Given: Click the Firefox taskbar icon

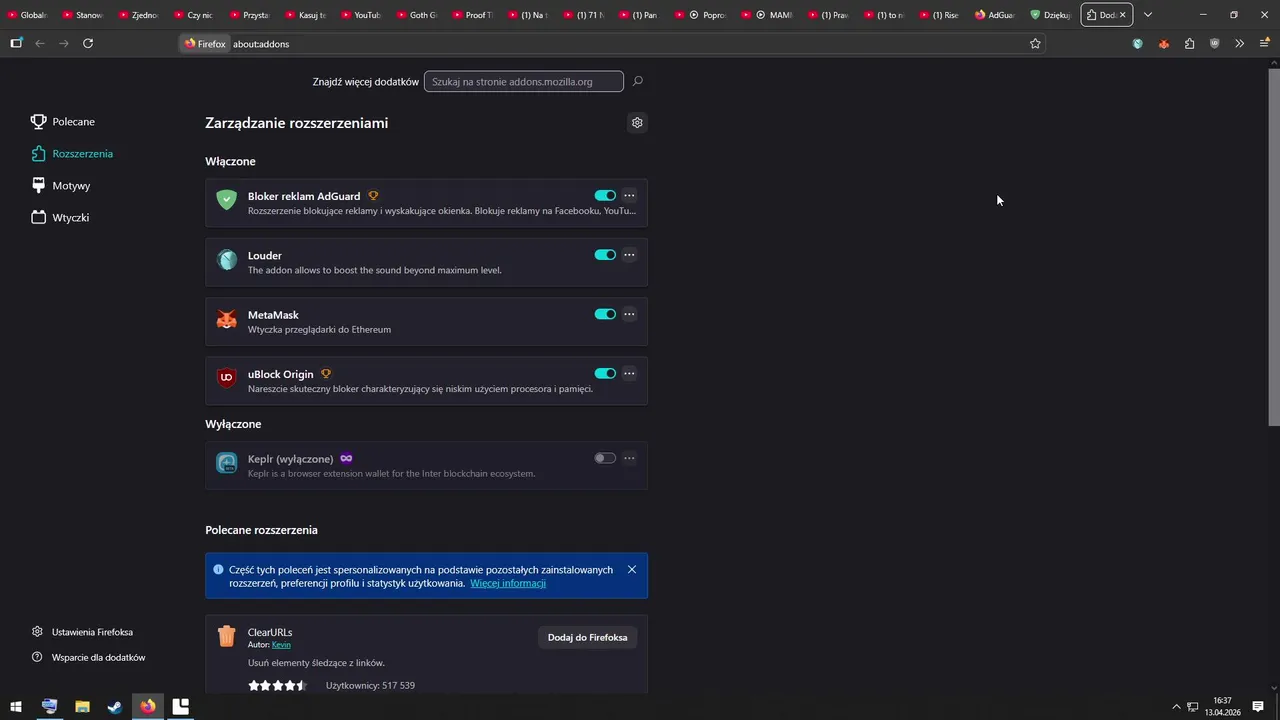Looking at the screenshot, I should point(148,706).
